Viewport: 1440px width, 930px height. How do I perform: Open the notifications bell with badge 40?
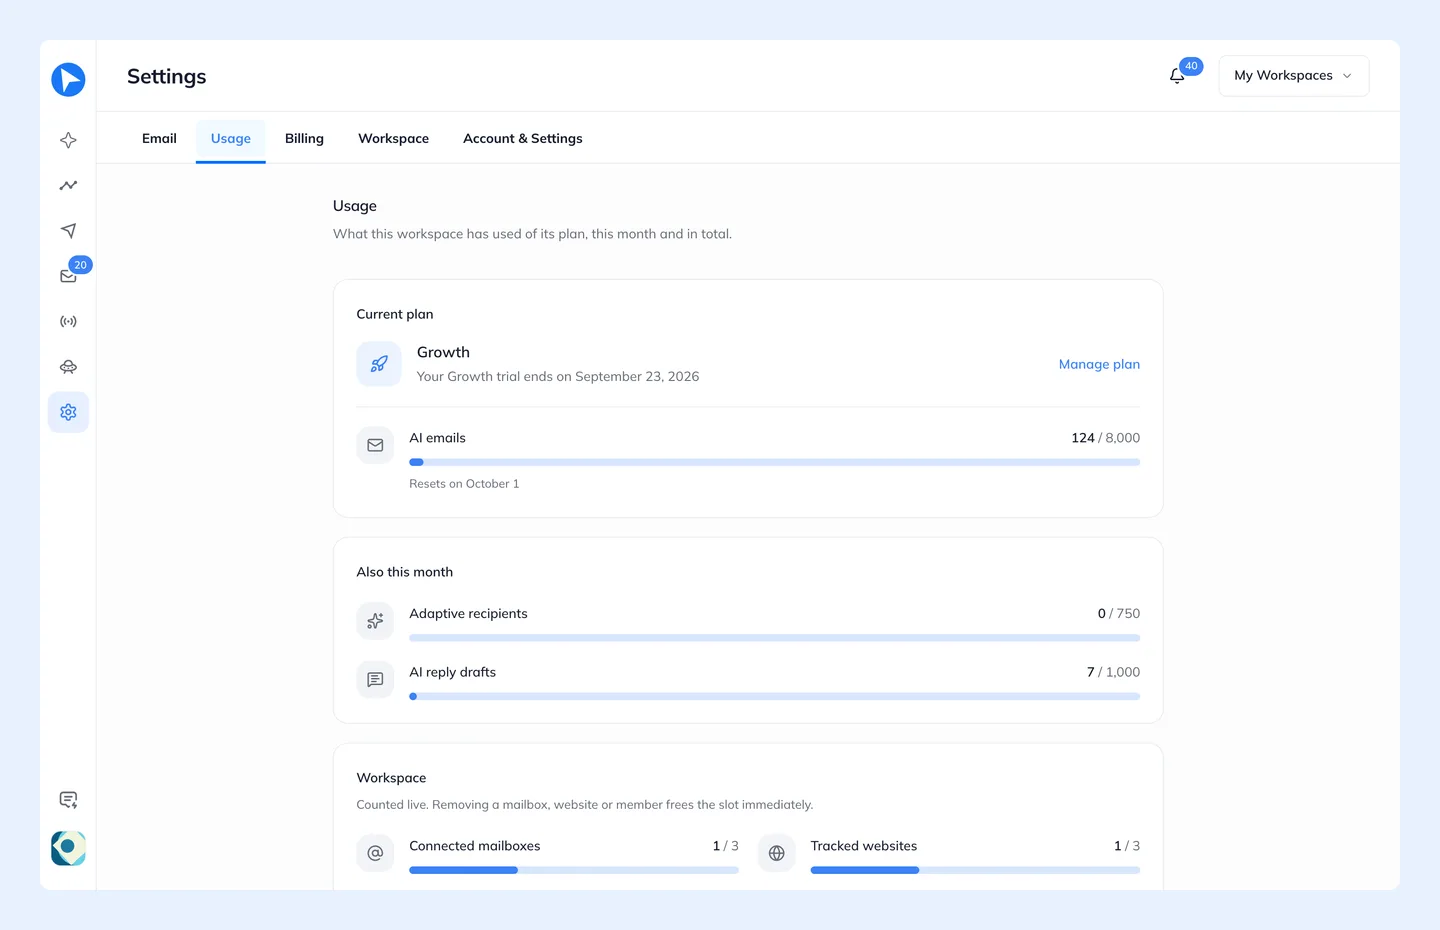(x=1177, y=76)
